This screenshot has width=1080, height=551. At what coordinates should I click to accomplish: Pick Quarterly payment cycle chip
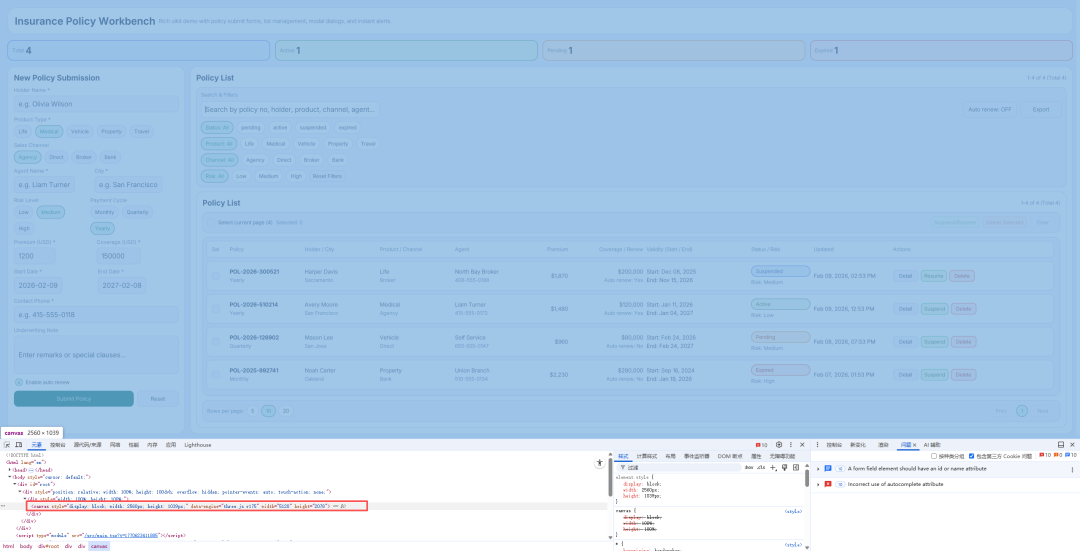pos(137,212)
